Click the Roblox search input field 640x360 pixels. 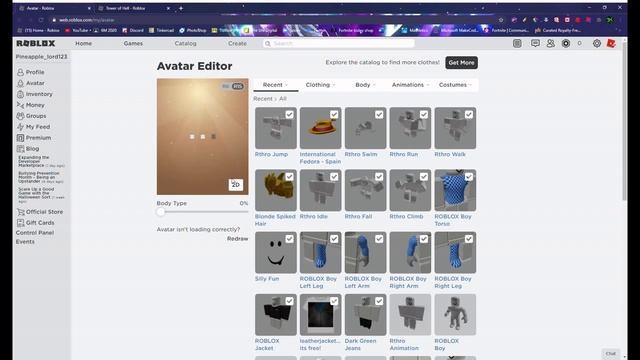[339, 43]
